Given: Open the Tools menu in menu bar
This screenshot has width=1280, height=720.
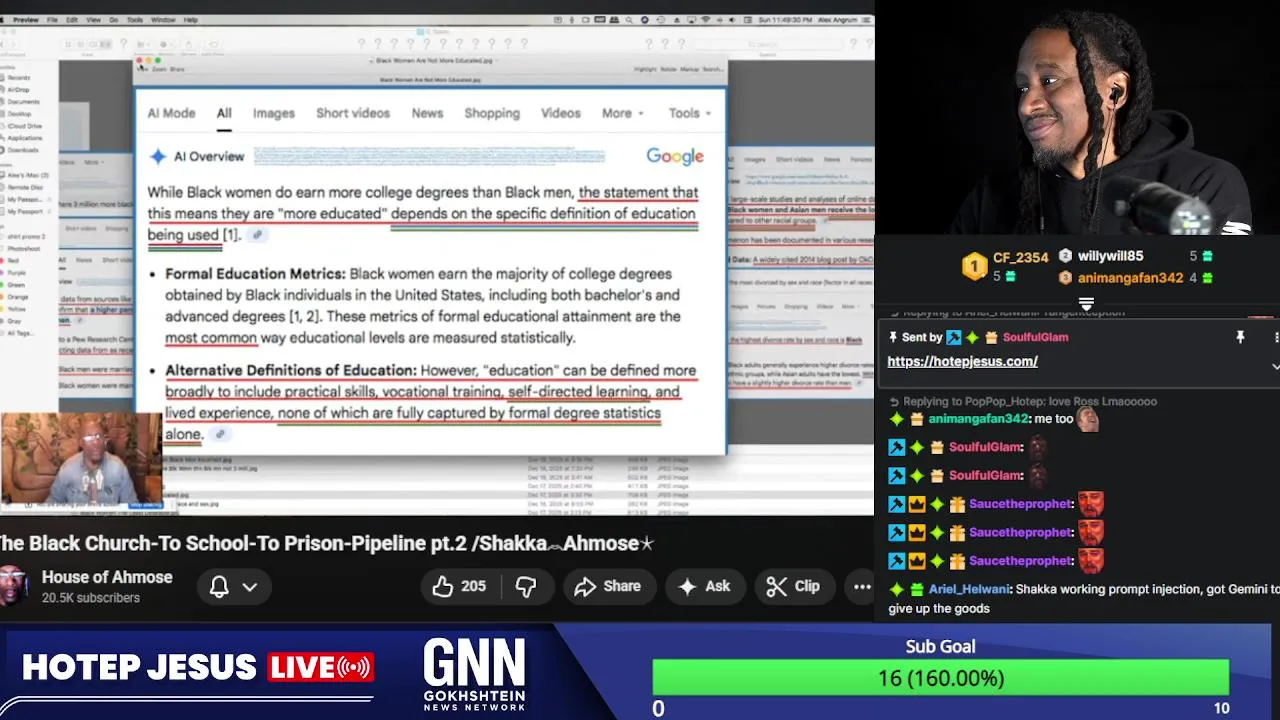Looking at the screenshot, I should coord(135,20).
